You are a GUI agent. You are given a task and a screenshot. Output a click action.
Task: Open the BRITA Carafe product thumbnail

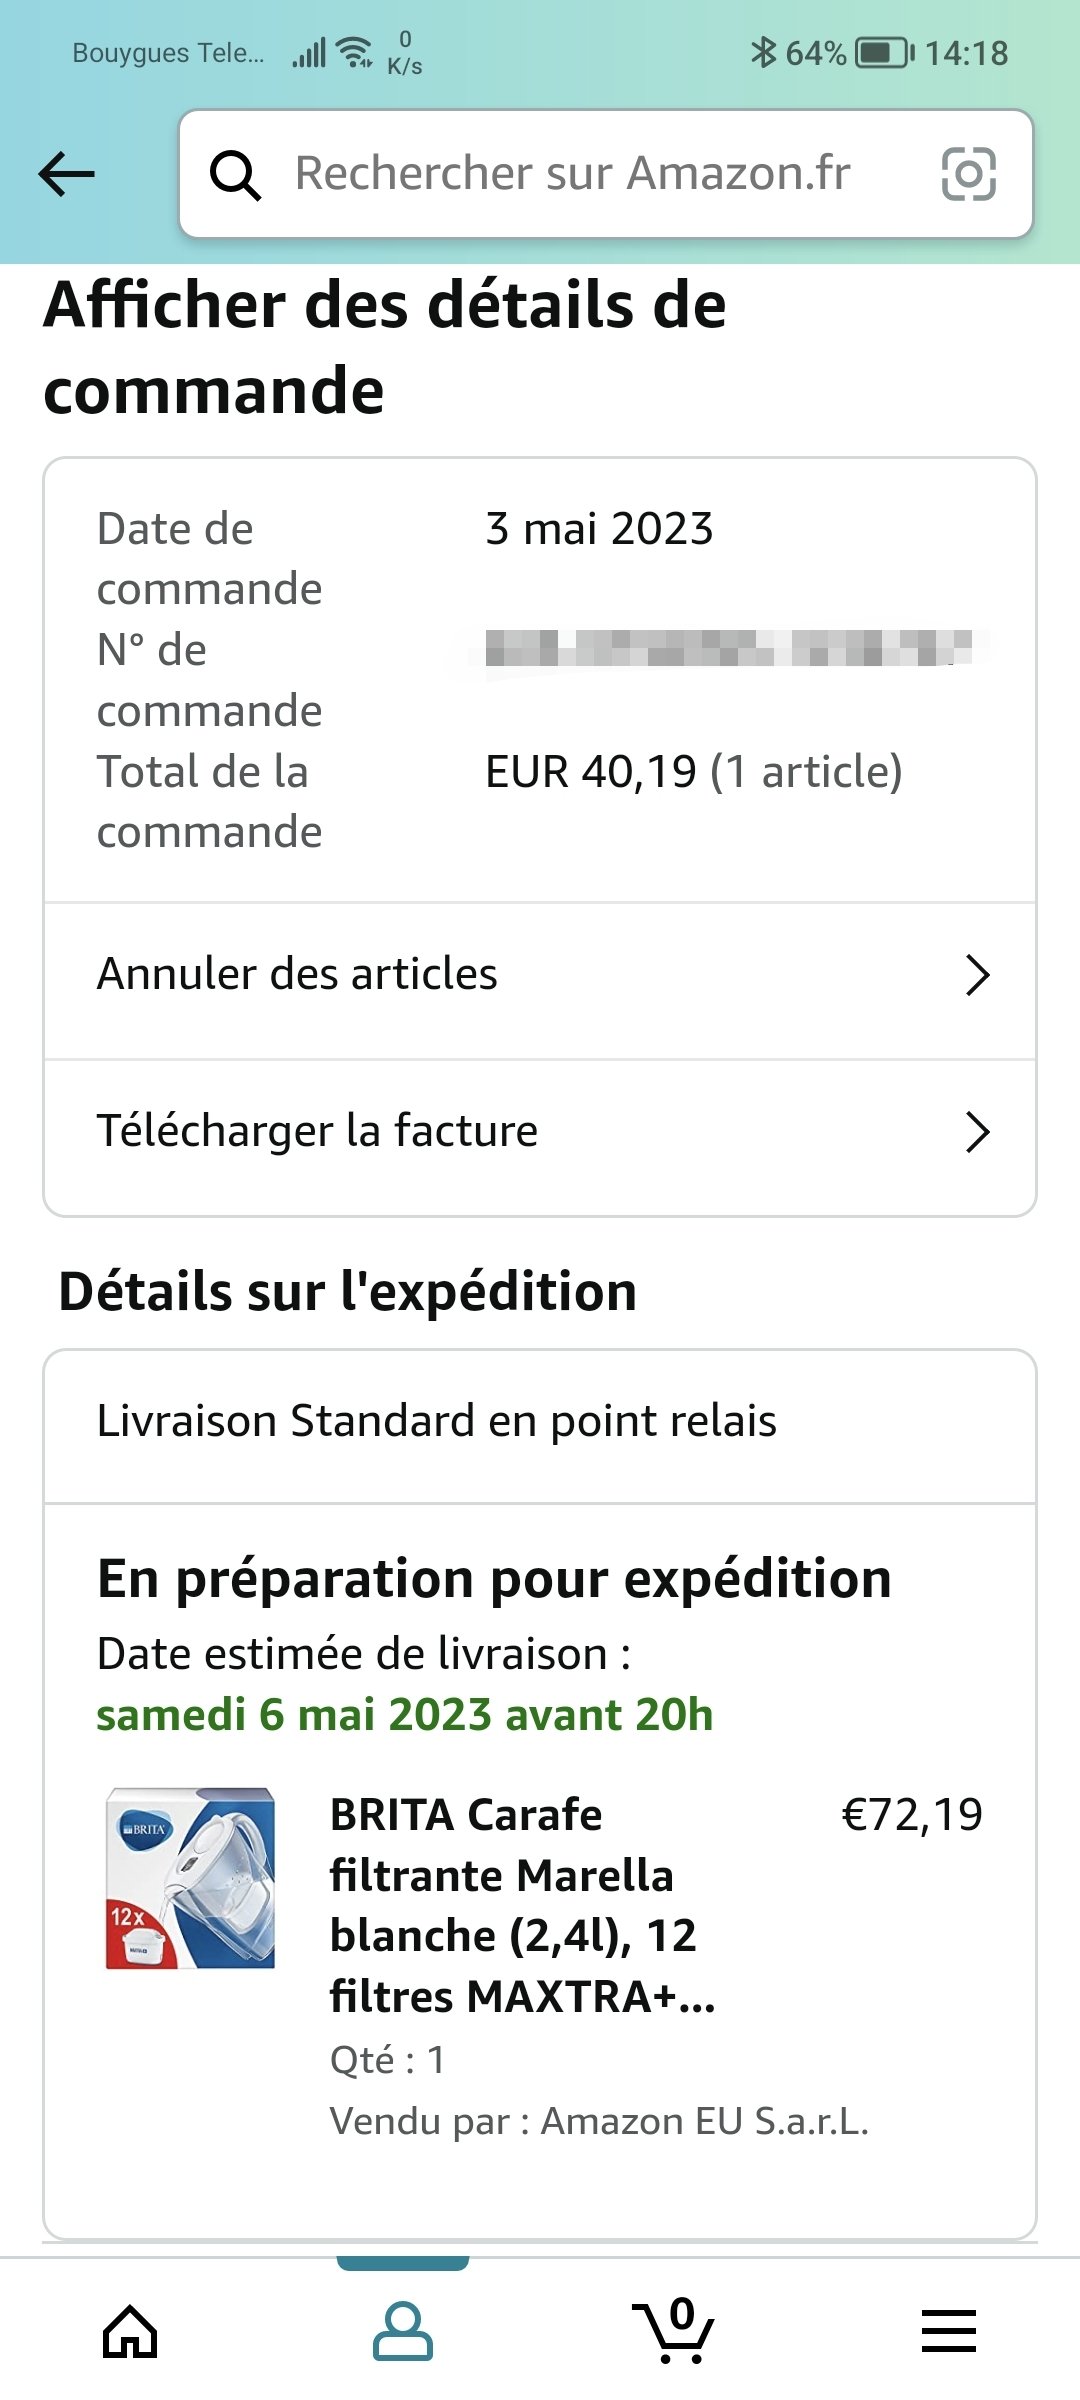(191, 1878)
